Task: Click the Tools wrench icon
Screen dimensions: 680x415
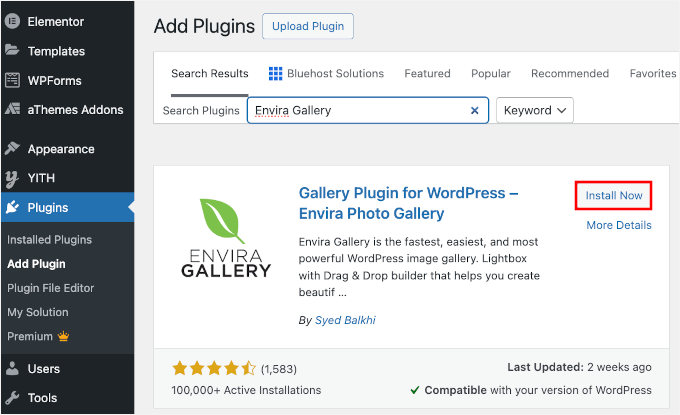Action: (12, 397)
